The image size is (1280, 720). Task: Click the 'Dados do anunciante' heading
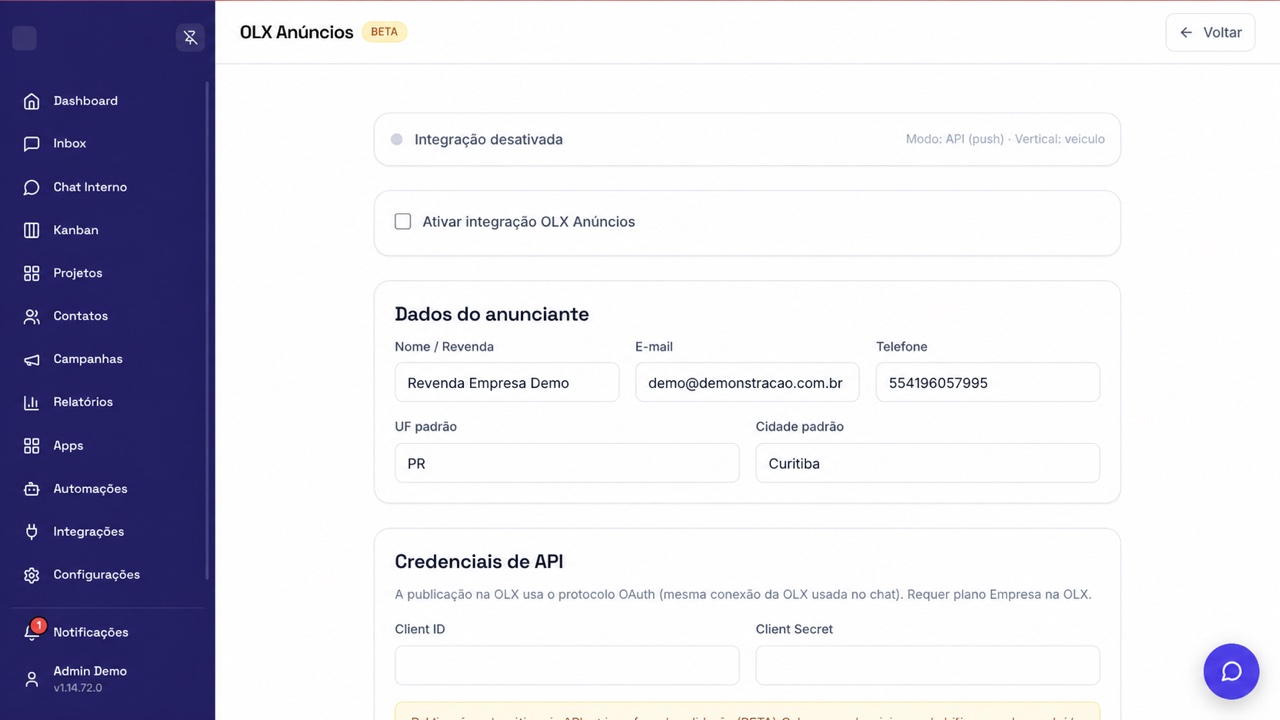(x=492, y=314)
